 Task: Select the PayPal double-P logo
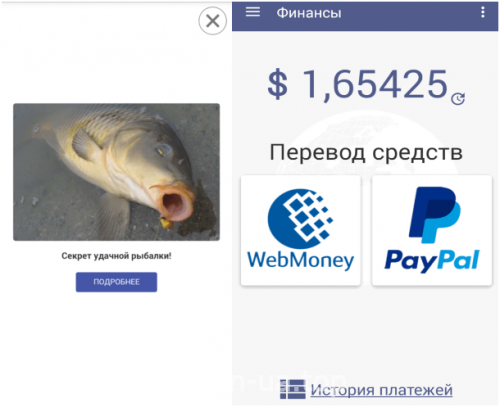coord(435,215)
